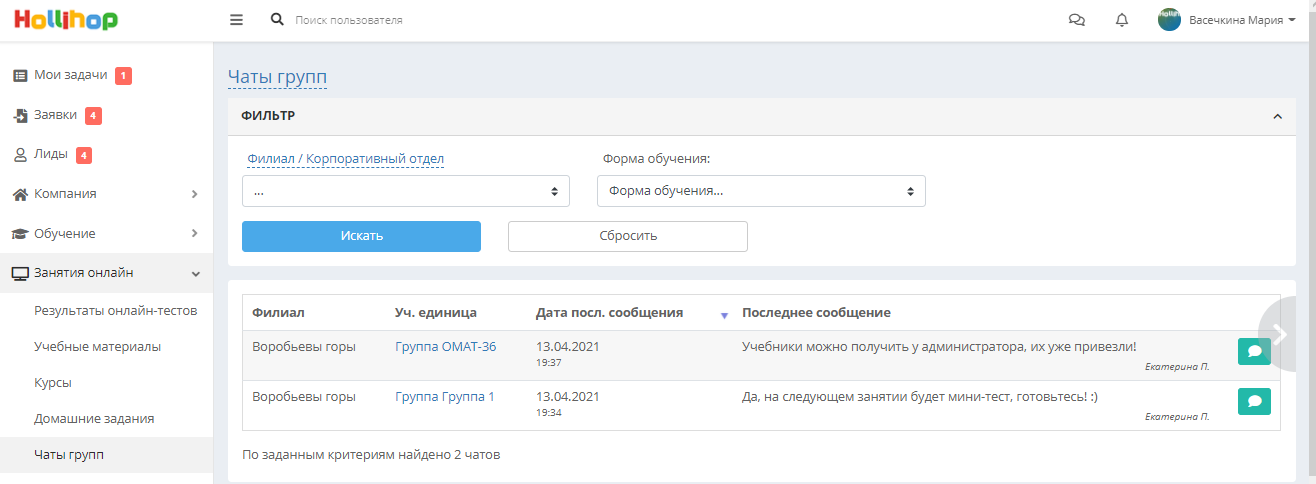The image size is (1316, 484).
Task: Open chat for Группа ОМАТ-36 via green icon
Action: (x=1254, y=351)
